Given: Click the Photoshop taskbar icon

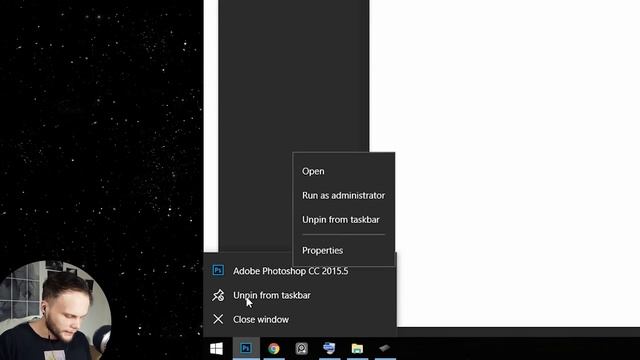Looking at the screenshot, I should [x=246, y=349].
